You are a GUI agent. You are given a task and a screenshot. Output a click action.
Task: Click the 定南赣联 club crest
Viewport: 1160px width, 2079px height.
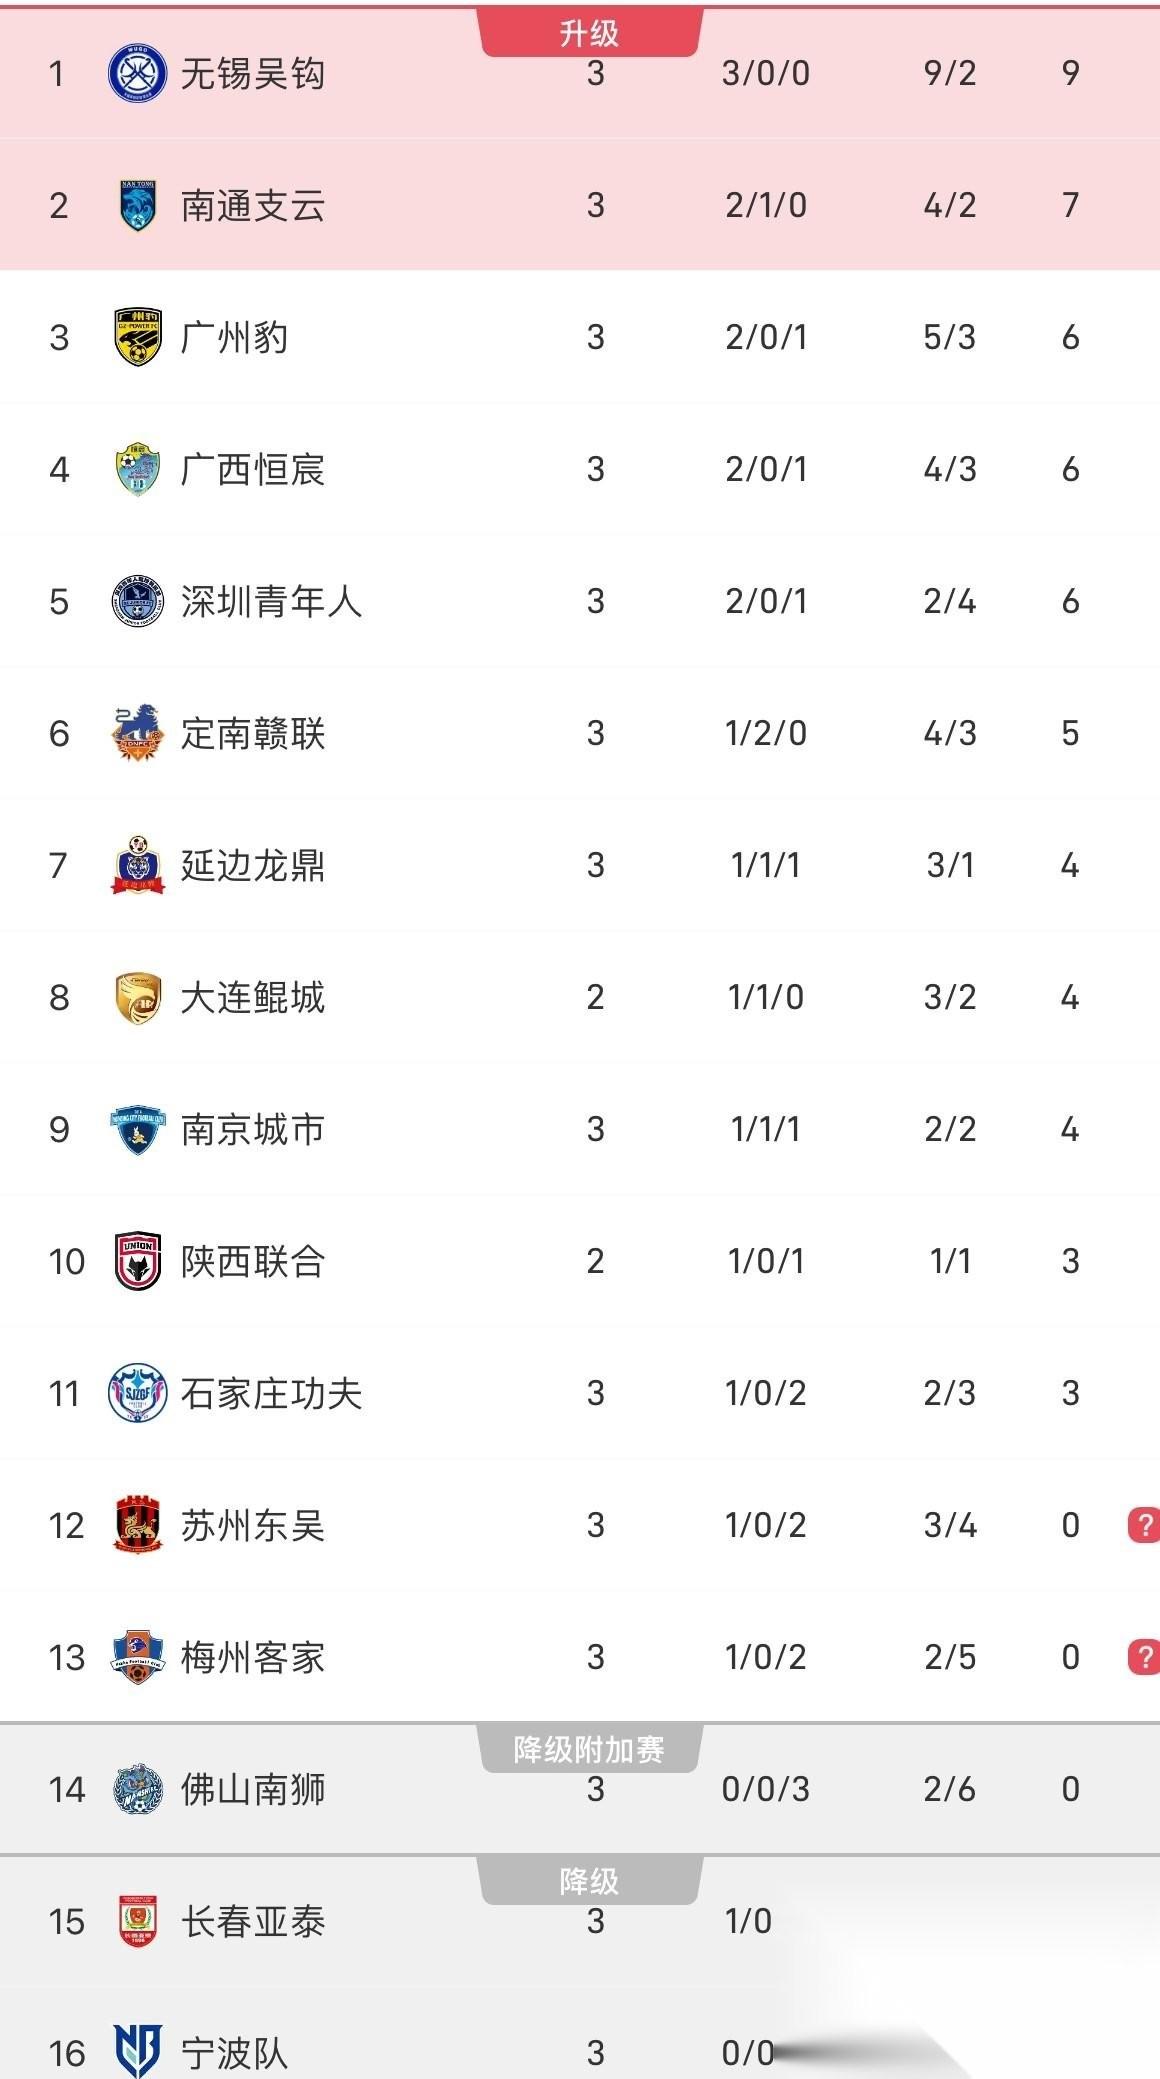[x=137, y=732]
